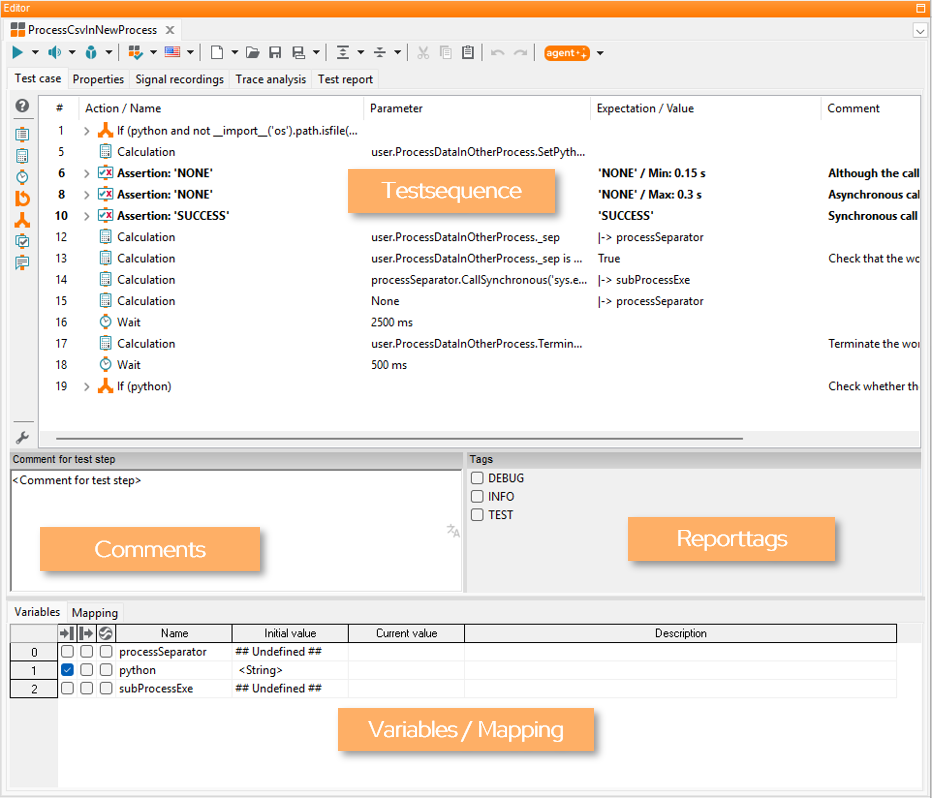Switch to the Mapping tab
Image resolution: width=932 pixels, height=798 pixels.
pyautogui.click(x=95, y=612)
